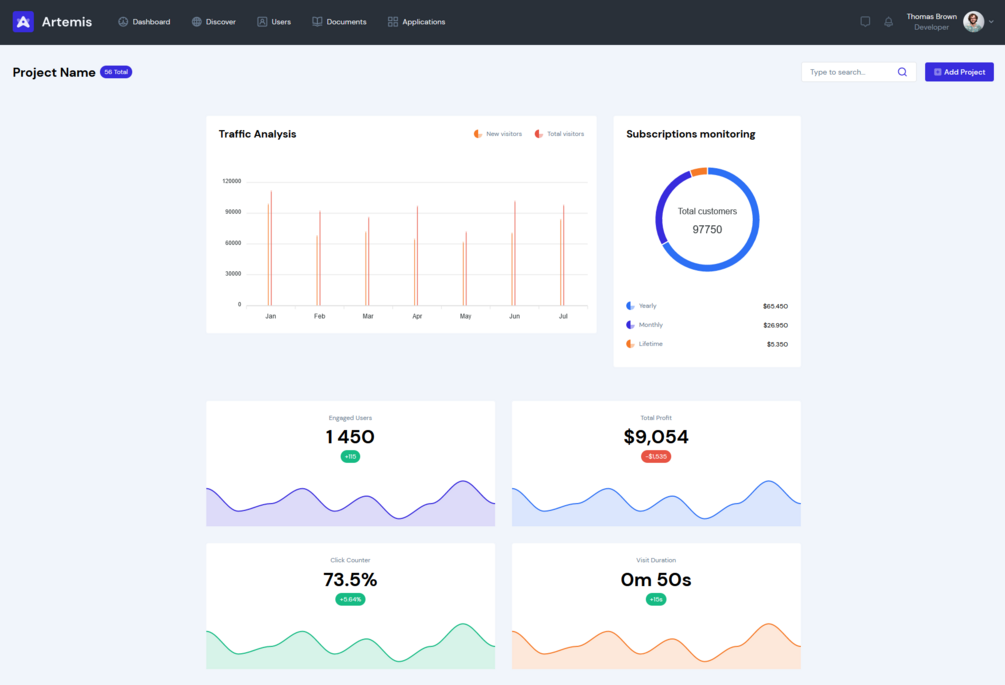1005x685 pixels.
Task: Click the Monthly subscription color swatch
Action: coord(630,325)
